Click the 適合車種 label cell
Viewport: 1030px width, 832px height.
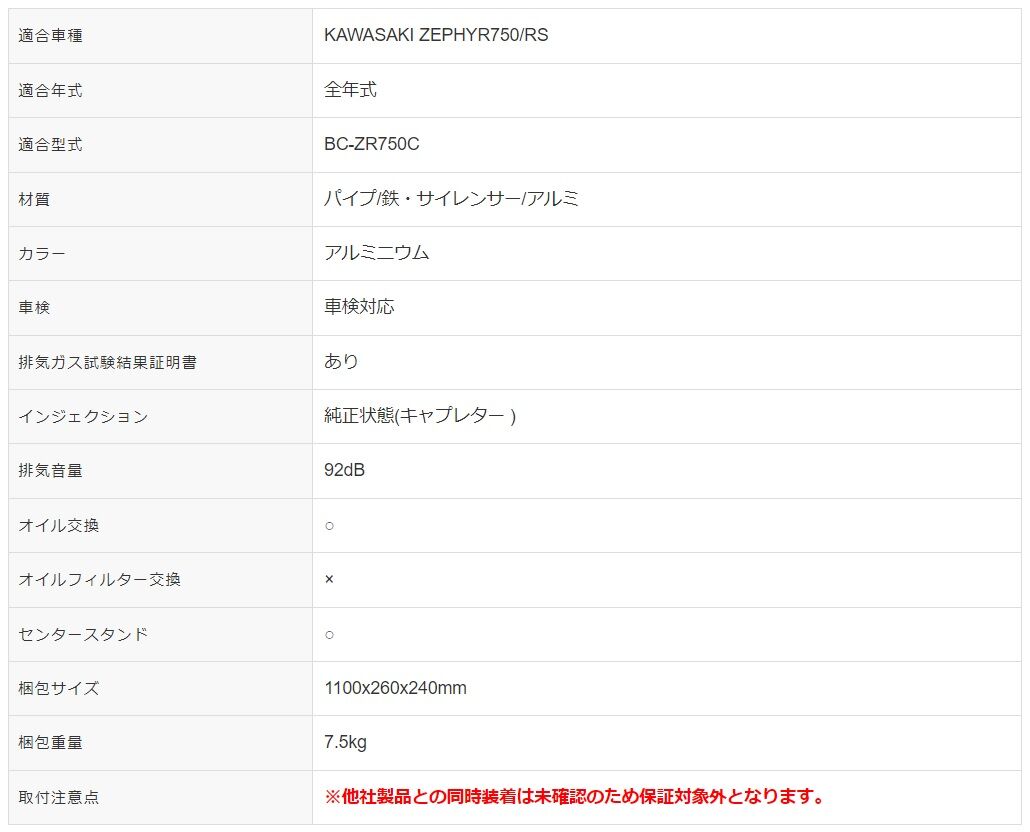pyautogui.click(x=51, y=35)
